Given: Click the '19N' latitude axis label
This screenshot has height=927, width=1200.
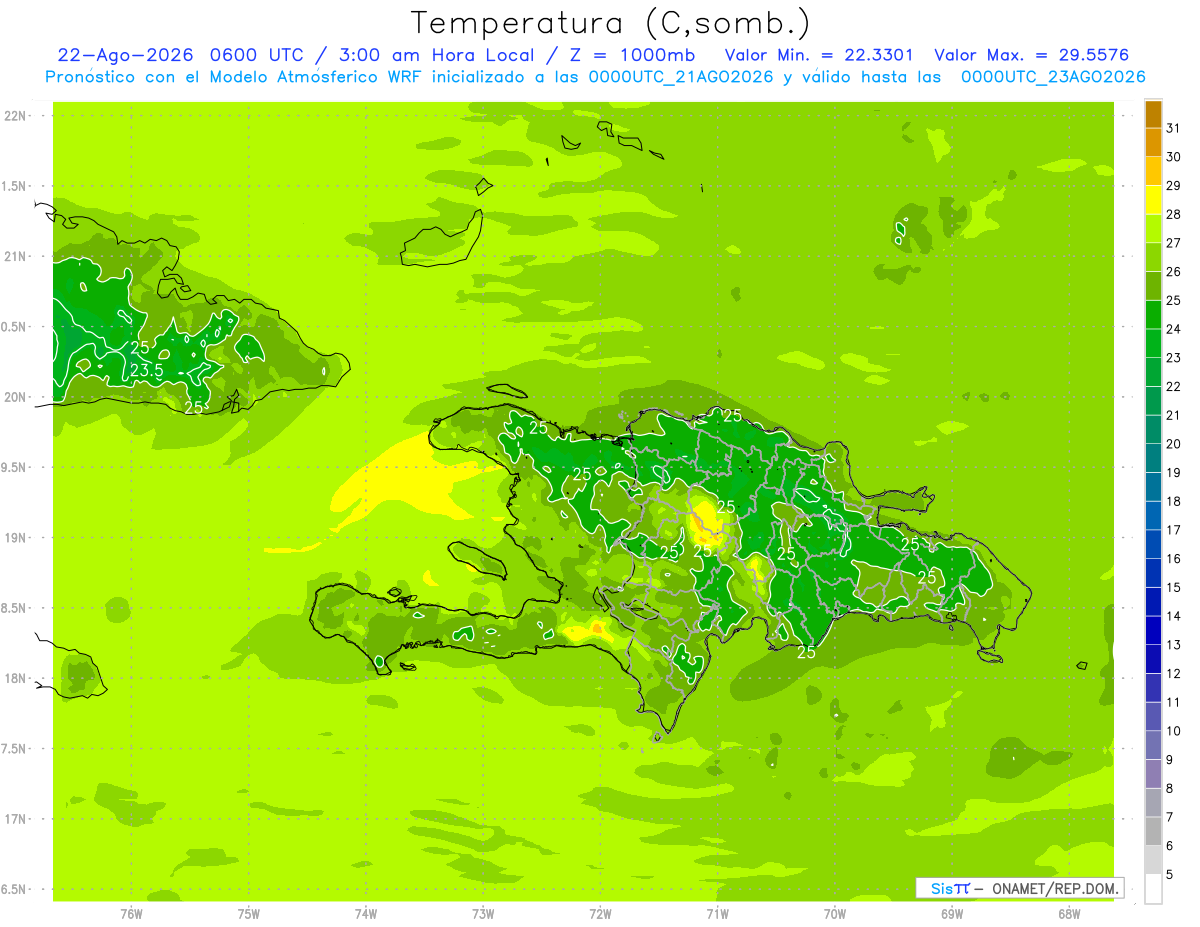Looking at the screenshot, I should click(x=13, y=538).
